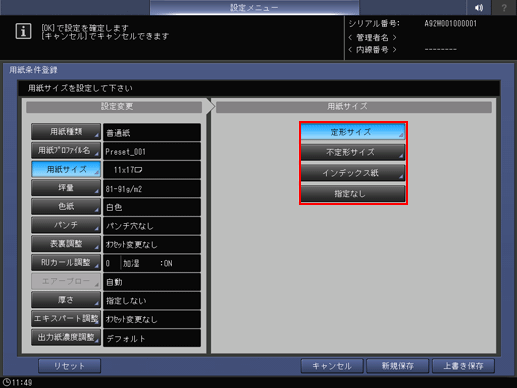Click the 用紙サイズ panel header
The image size is (517, 388).
(x=354, y=107)
